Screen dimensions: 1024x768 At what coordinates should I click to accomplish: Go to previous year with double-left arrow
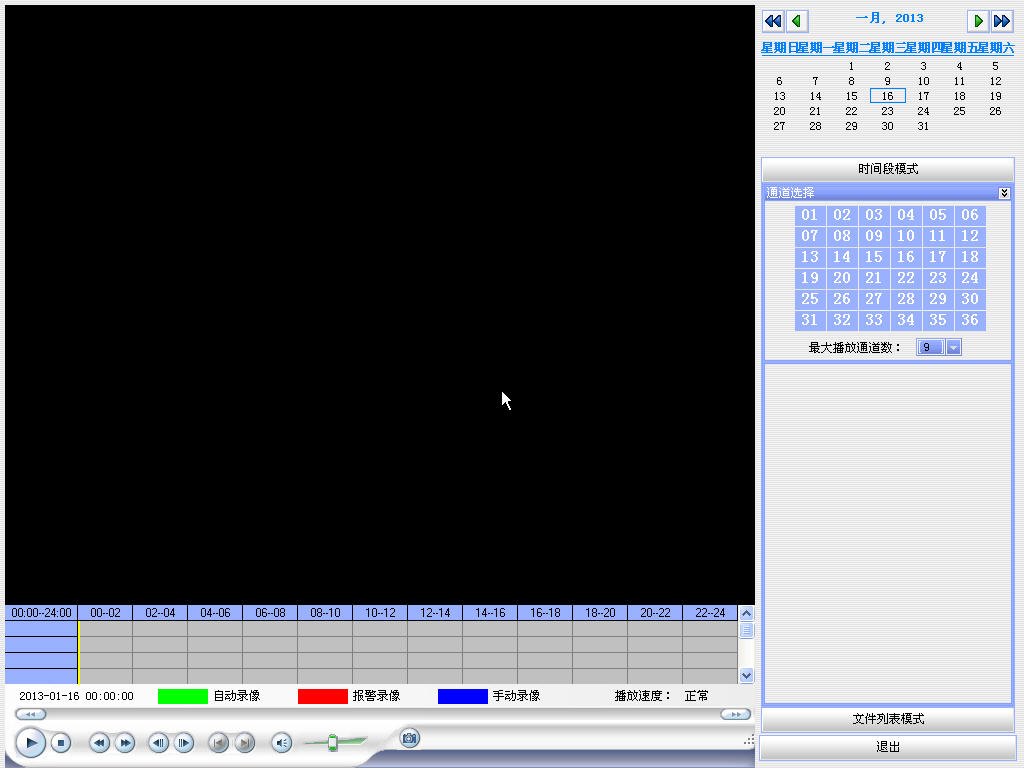[x=773, y=21]
